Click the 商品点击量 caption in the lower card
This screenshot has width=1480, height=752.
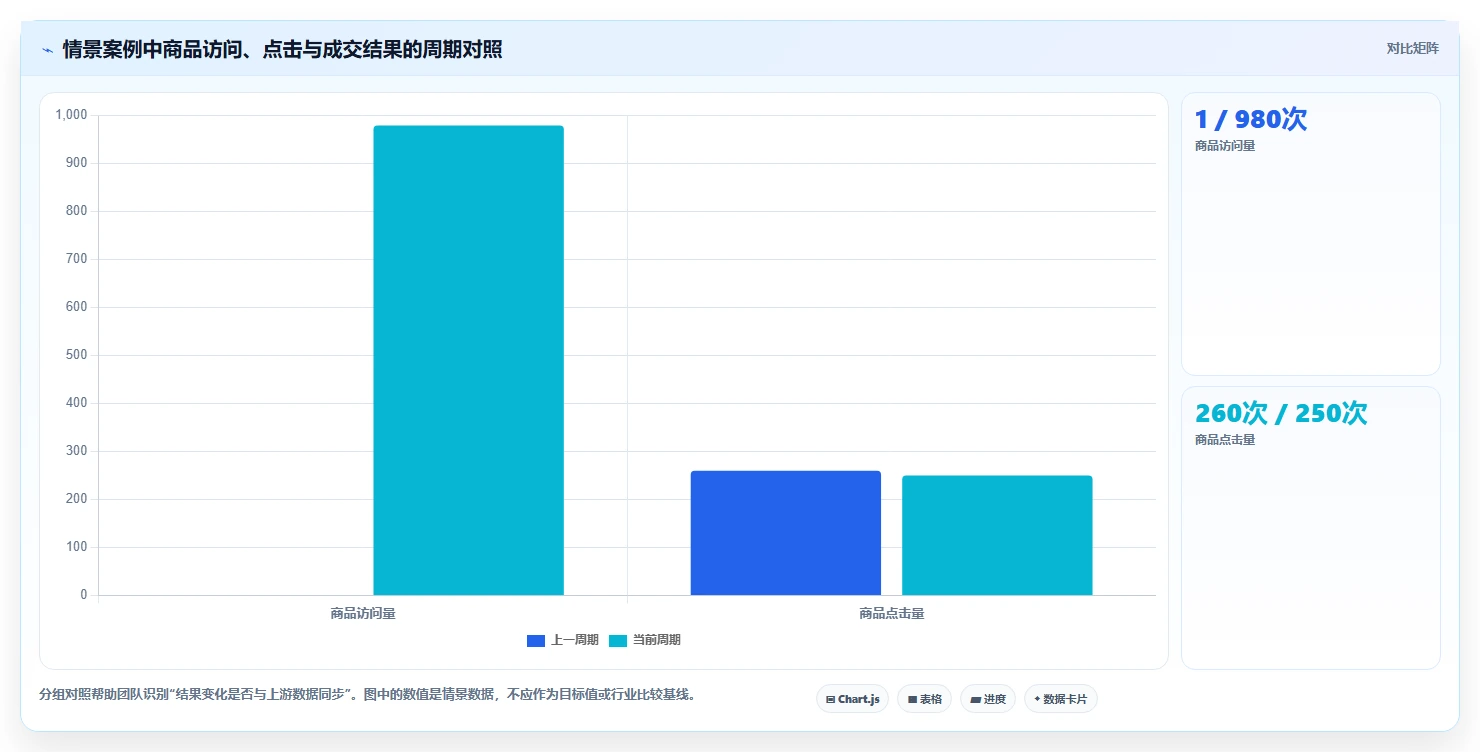1225,440
